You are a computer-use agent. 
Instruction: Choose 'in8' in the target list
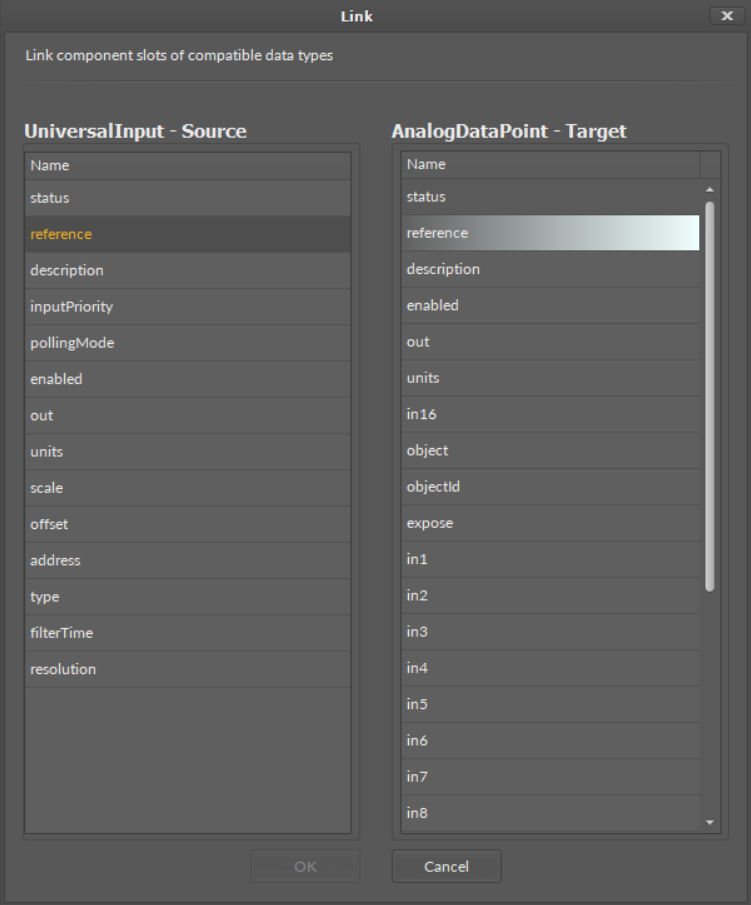[x=550, y=813]
